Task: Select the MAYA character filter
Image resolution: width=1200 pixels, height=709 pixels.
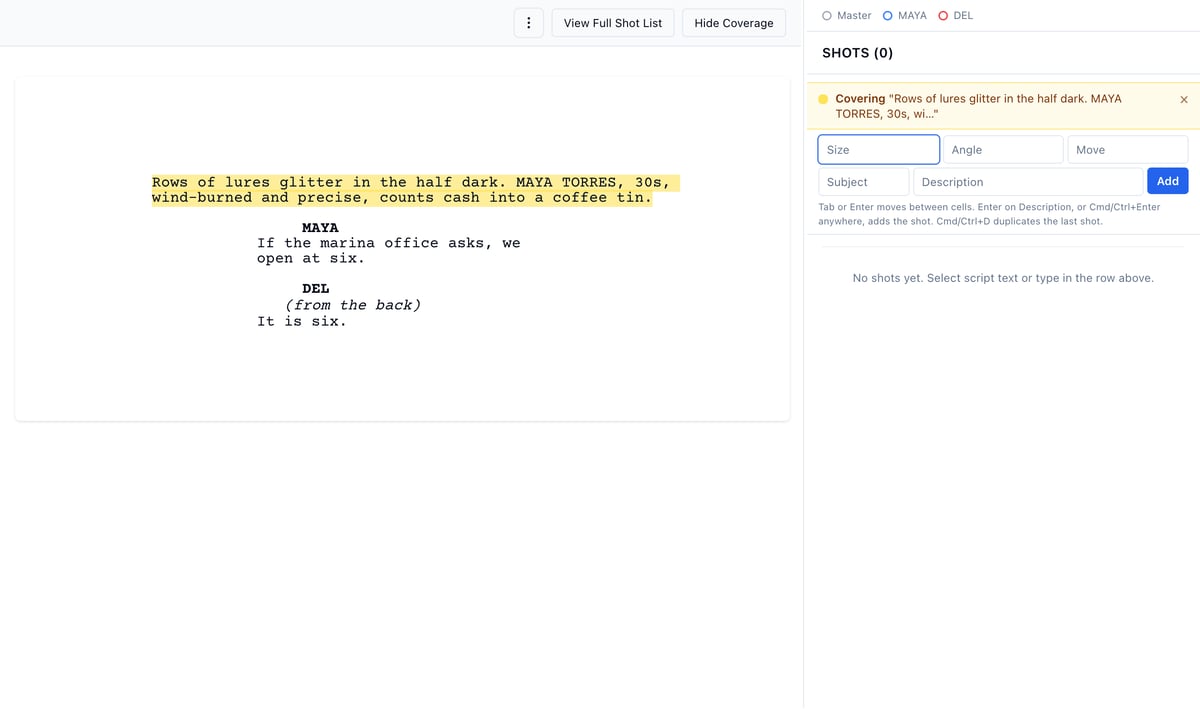Action: click(905, 16)
